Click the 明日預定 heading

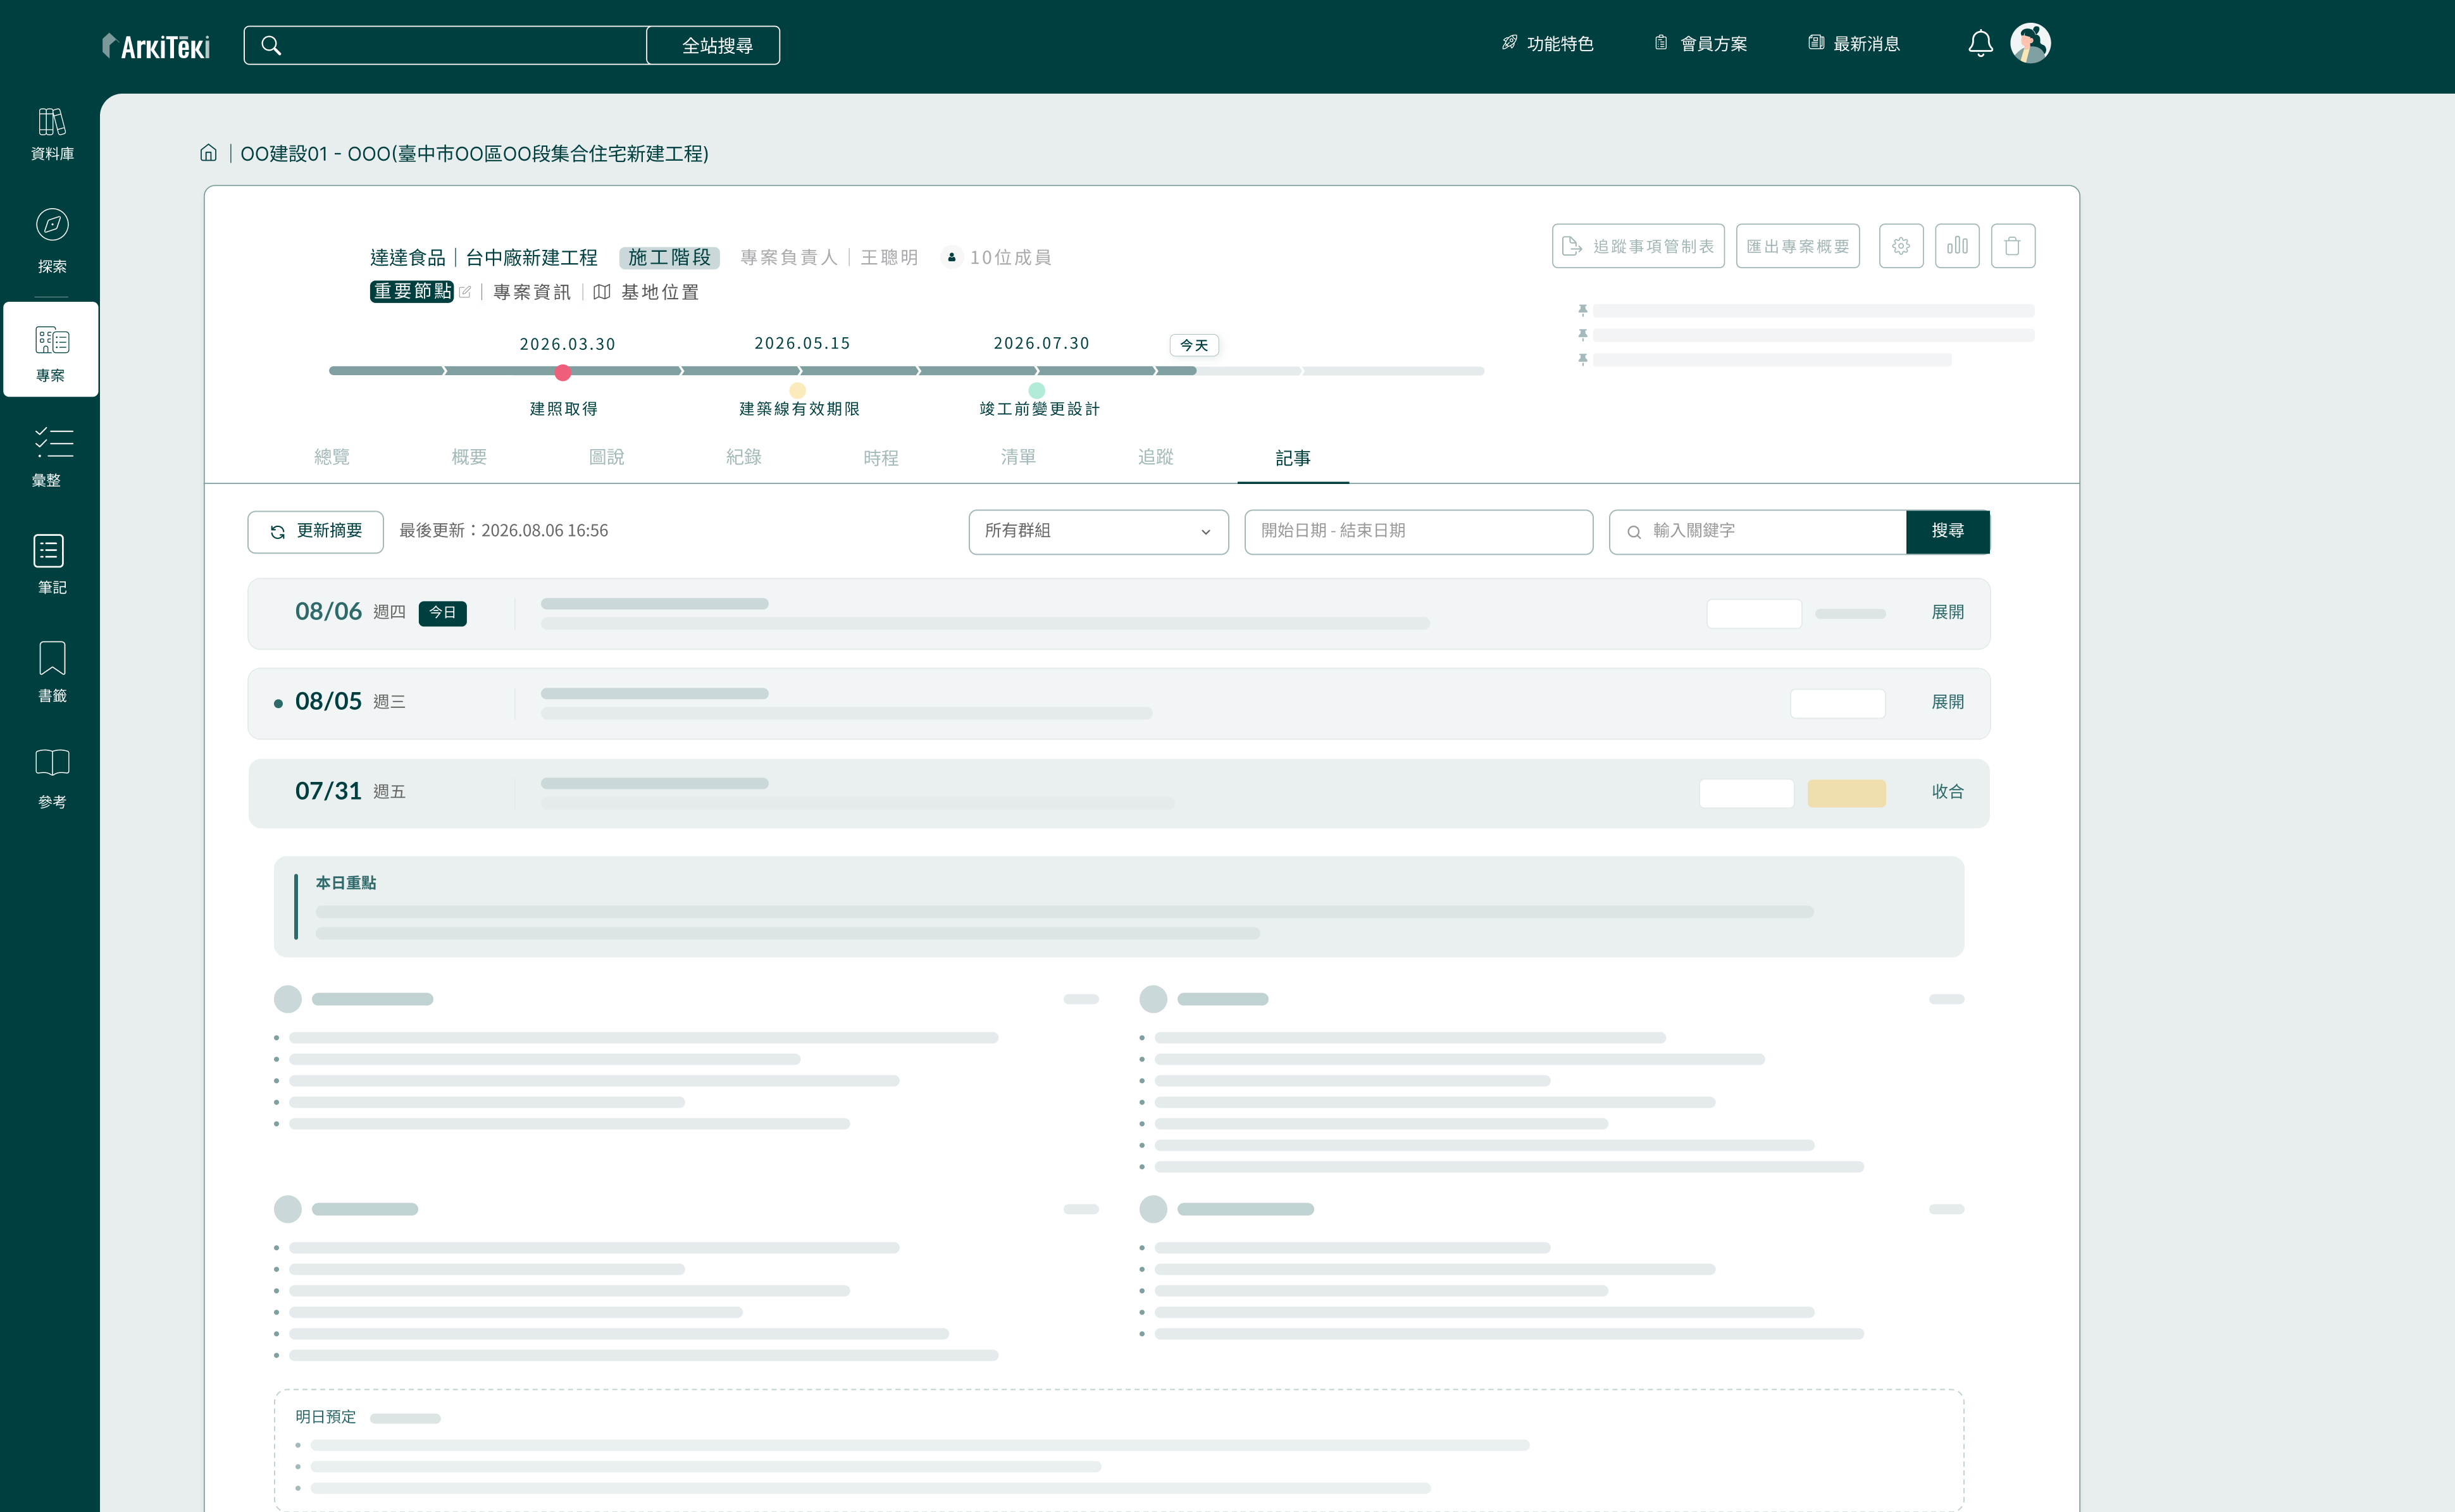click(x=325, y=1417)
